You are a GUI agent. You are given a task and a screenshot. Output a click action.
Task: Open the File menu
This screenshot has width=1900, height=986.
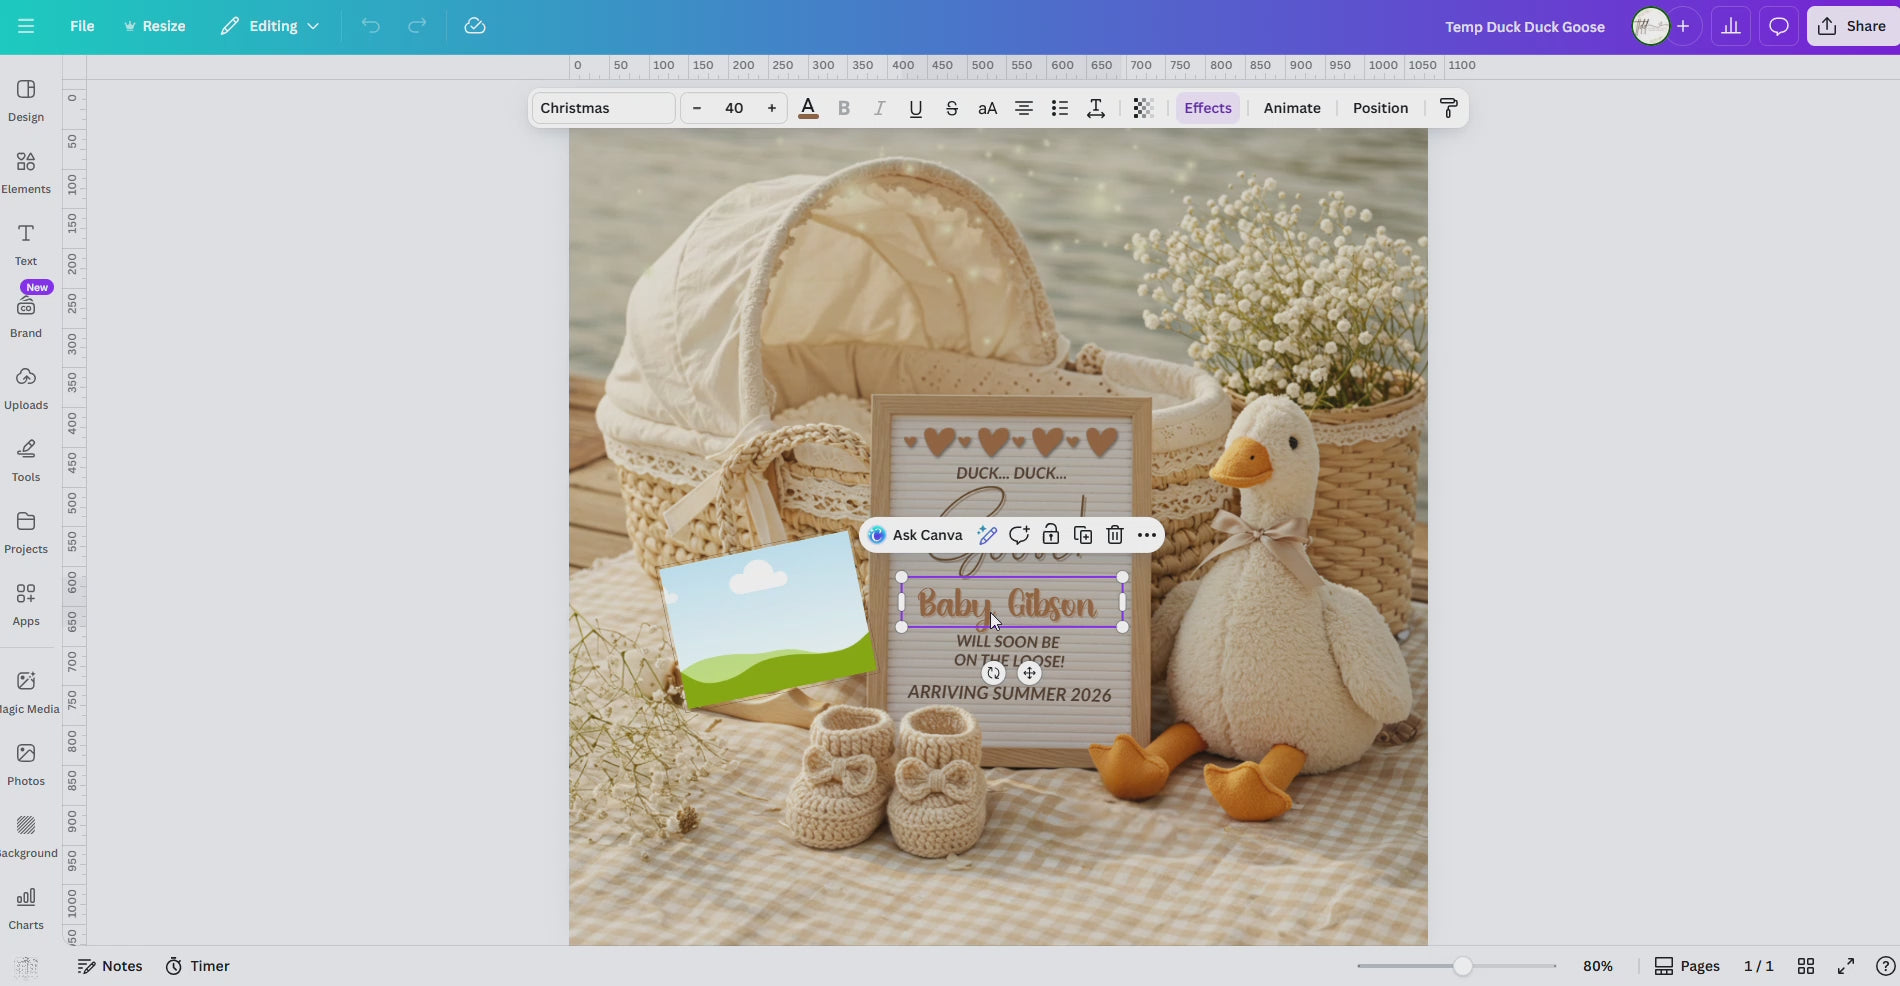[x=82, y=26]
